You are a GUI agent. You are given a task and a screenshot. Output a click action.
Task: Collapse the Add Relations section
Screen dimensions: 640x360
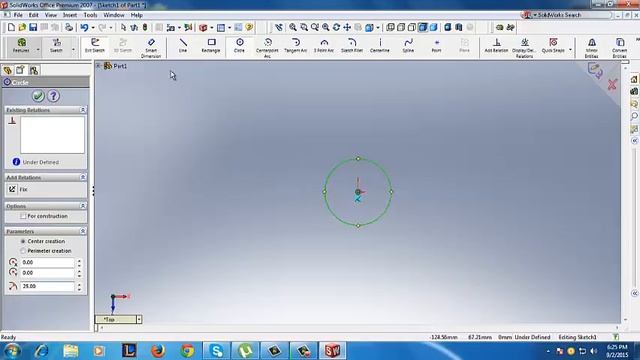coord(83,177)
